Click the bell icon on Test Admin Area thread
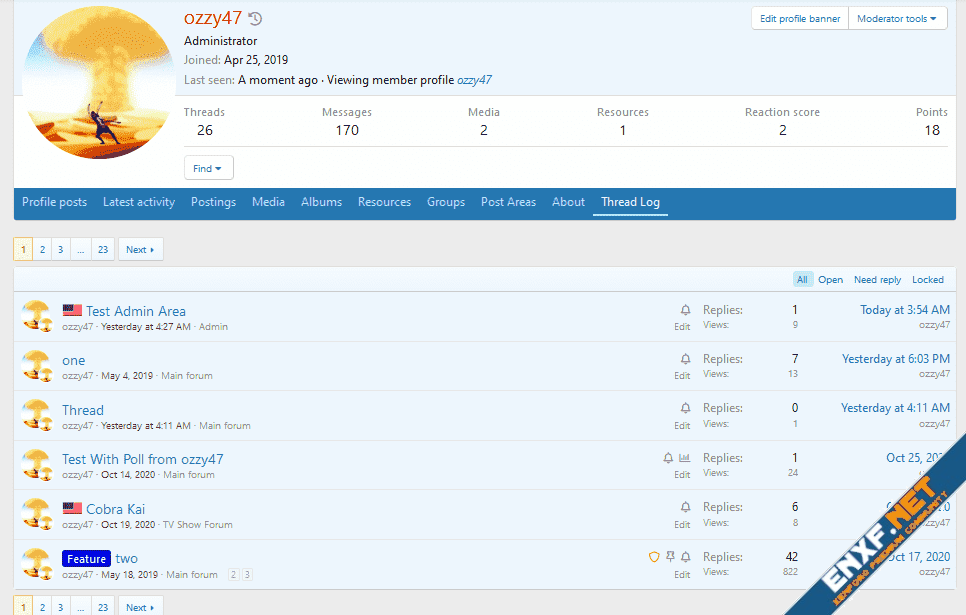The width and height of the screenshot is (966, 615). point(685,310)
